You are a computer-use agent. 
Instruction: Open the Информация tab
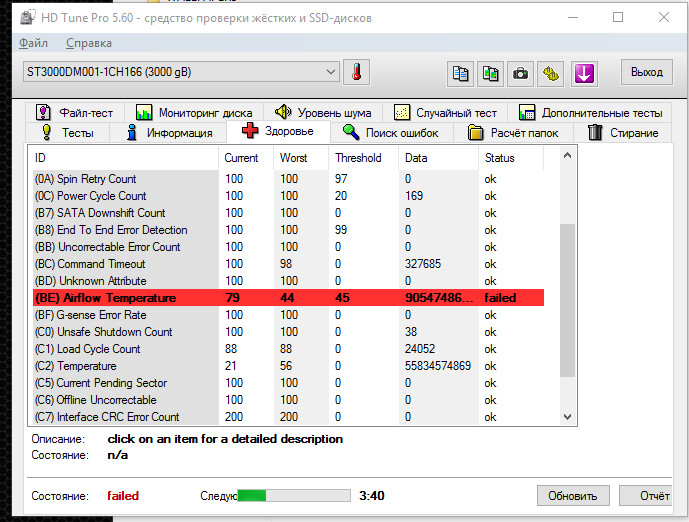click(x=169, y=133)
